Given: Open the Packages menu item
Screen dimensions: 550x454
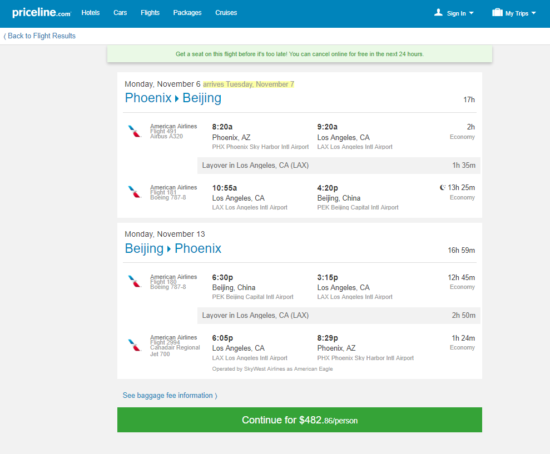Looking at the screenshot, I should [x=187, y=13].
